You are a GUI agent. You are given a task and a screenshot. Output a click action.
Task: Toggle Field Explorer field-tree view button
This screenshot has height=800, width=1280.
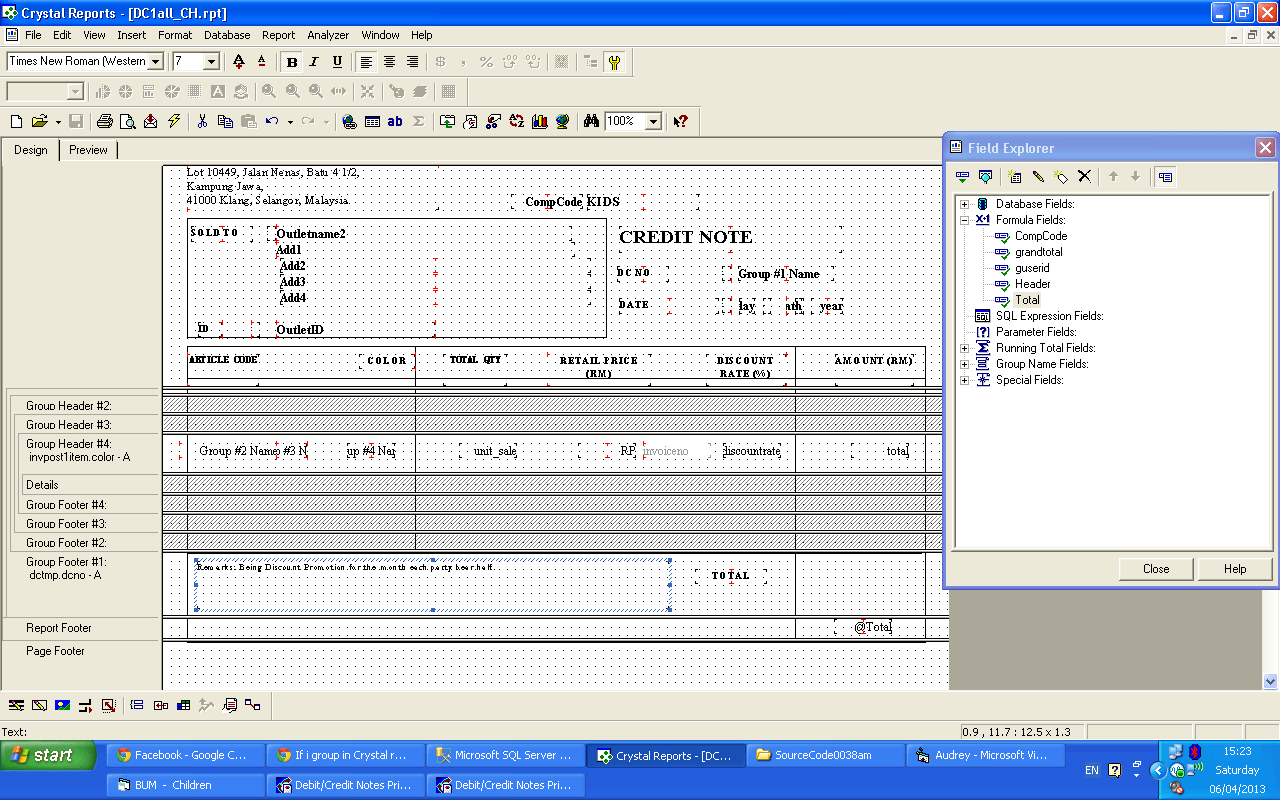[x=1165, y=177]
